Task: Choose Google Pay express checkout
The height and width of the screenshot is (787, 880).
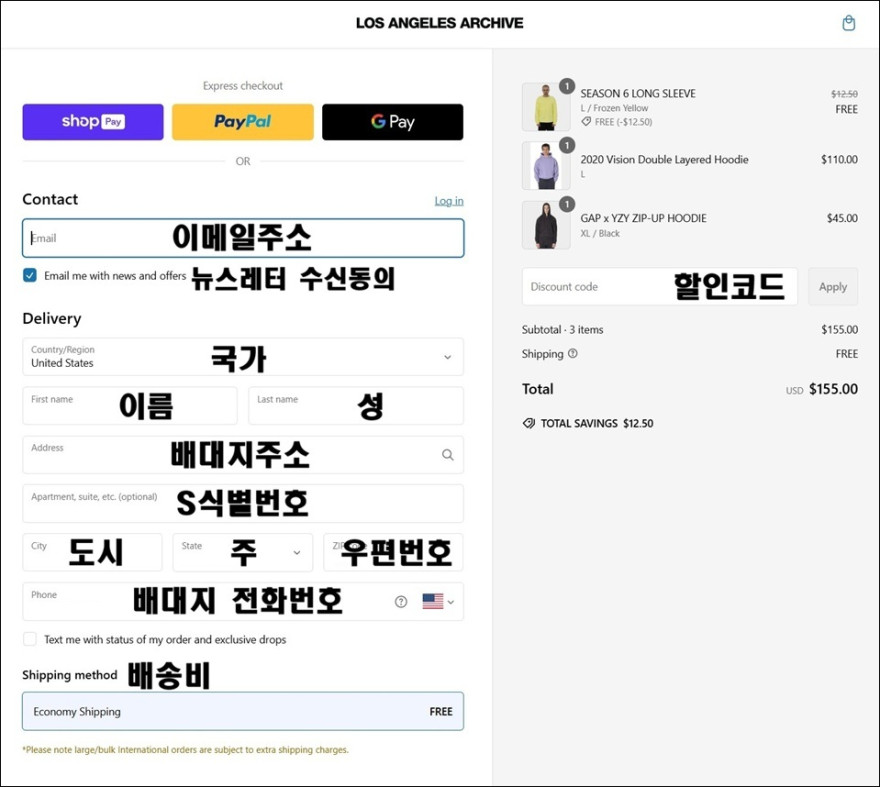Action: (x=393, y=122)
